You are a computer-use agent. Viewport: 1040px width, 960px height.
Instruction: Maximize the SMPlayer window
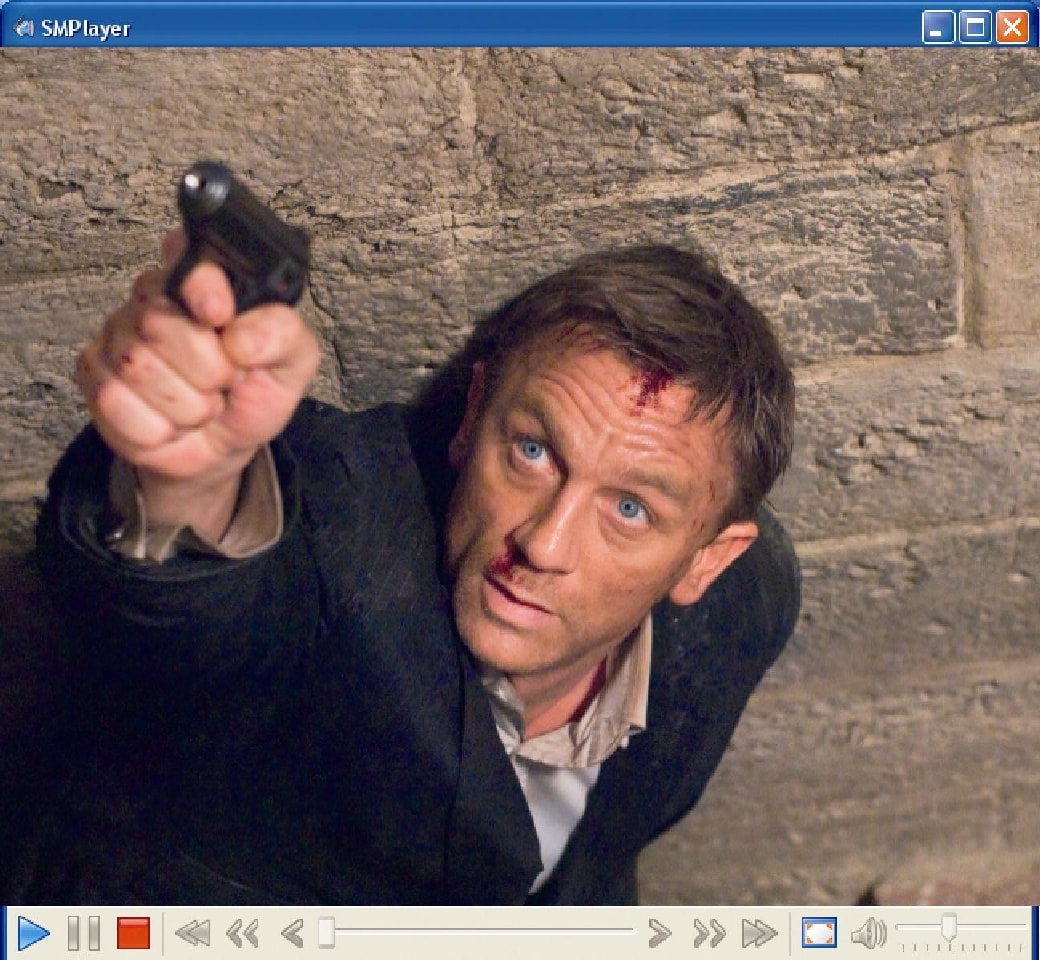pyautogui.click(x=975, y=28)
